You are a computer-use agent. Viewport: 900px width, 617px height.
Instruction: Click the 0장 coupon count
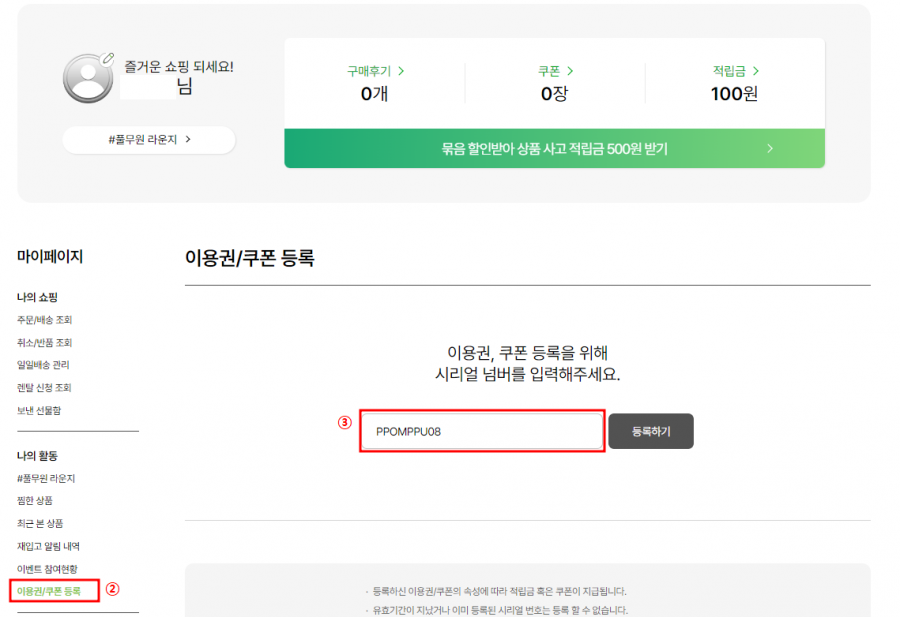554,94
